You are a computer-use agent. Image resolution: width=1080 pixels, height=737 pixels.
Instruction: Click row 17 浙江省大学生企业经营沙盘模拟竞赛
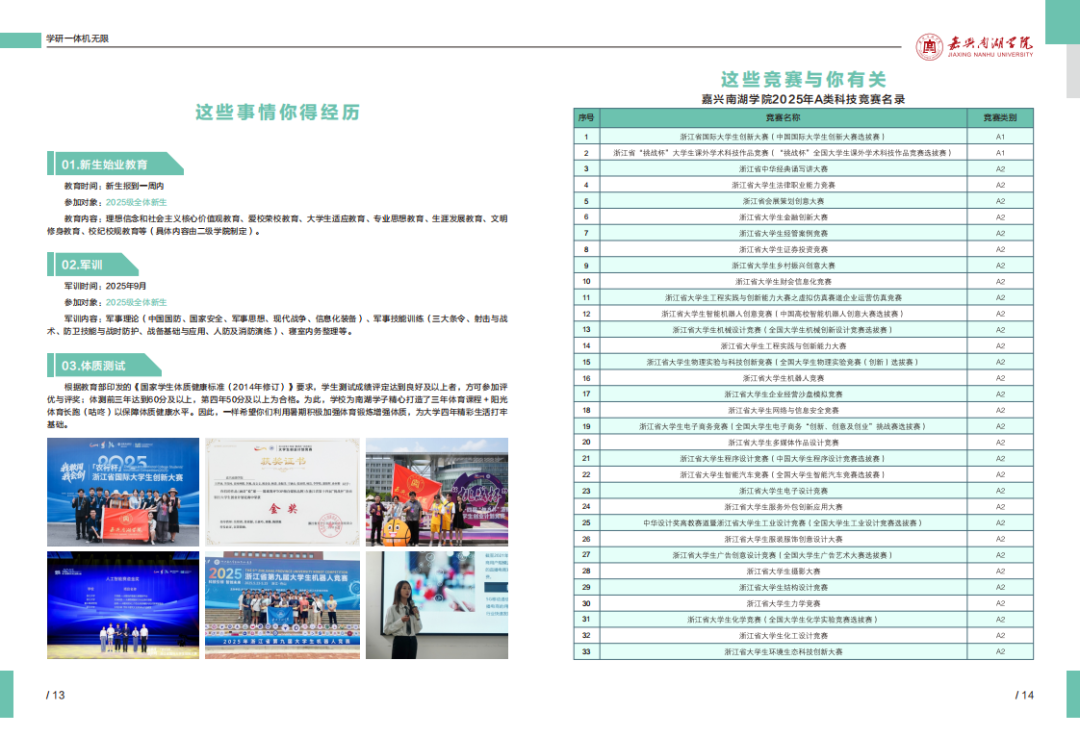[803, 394]
